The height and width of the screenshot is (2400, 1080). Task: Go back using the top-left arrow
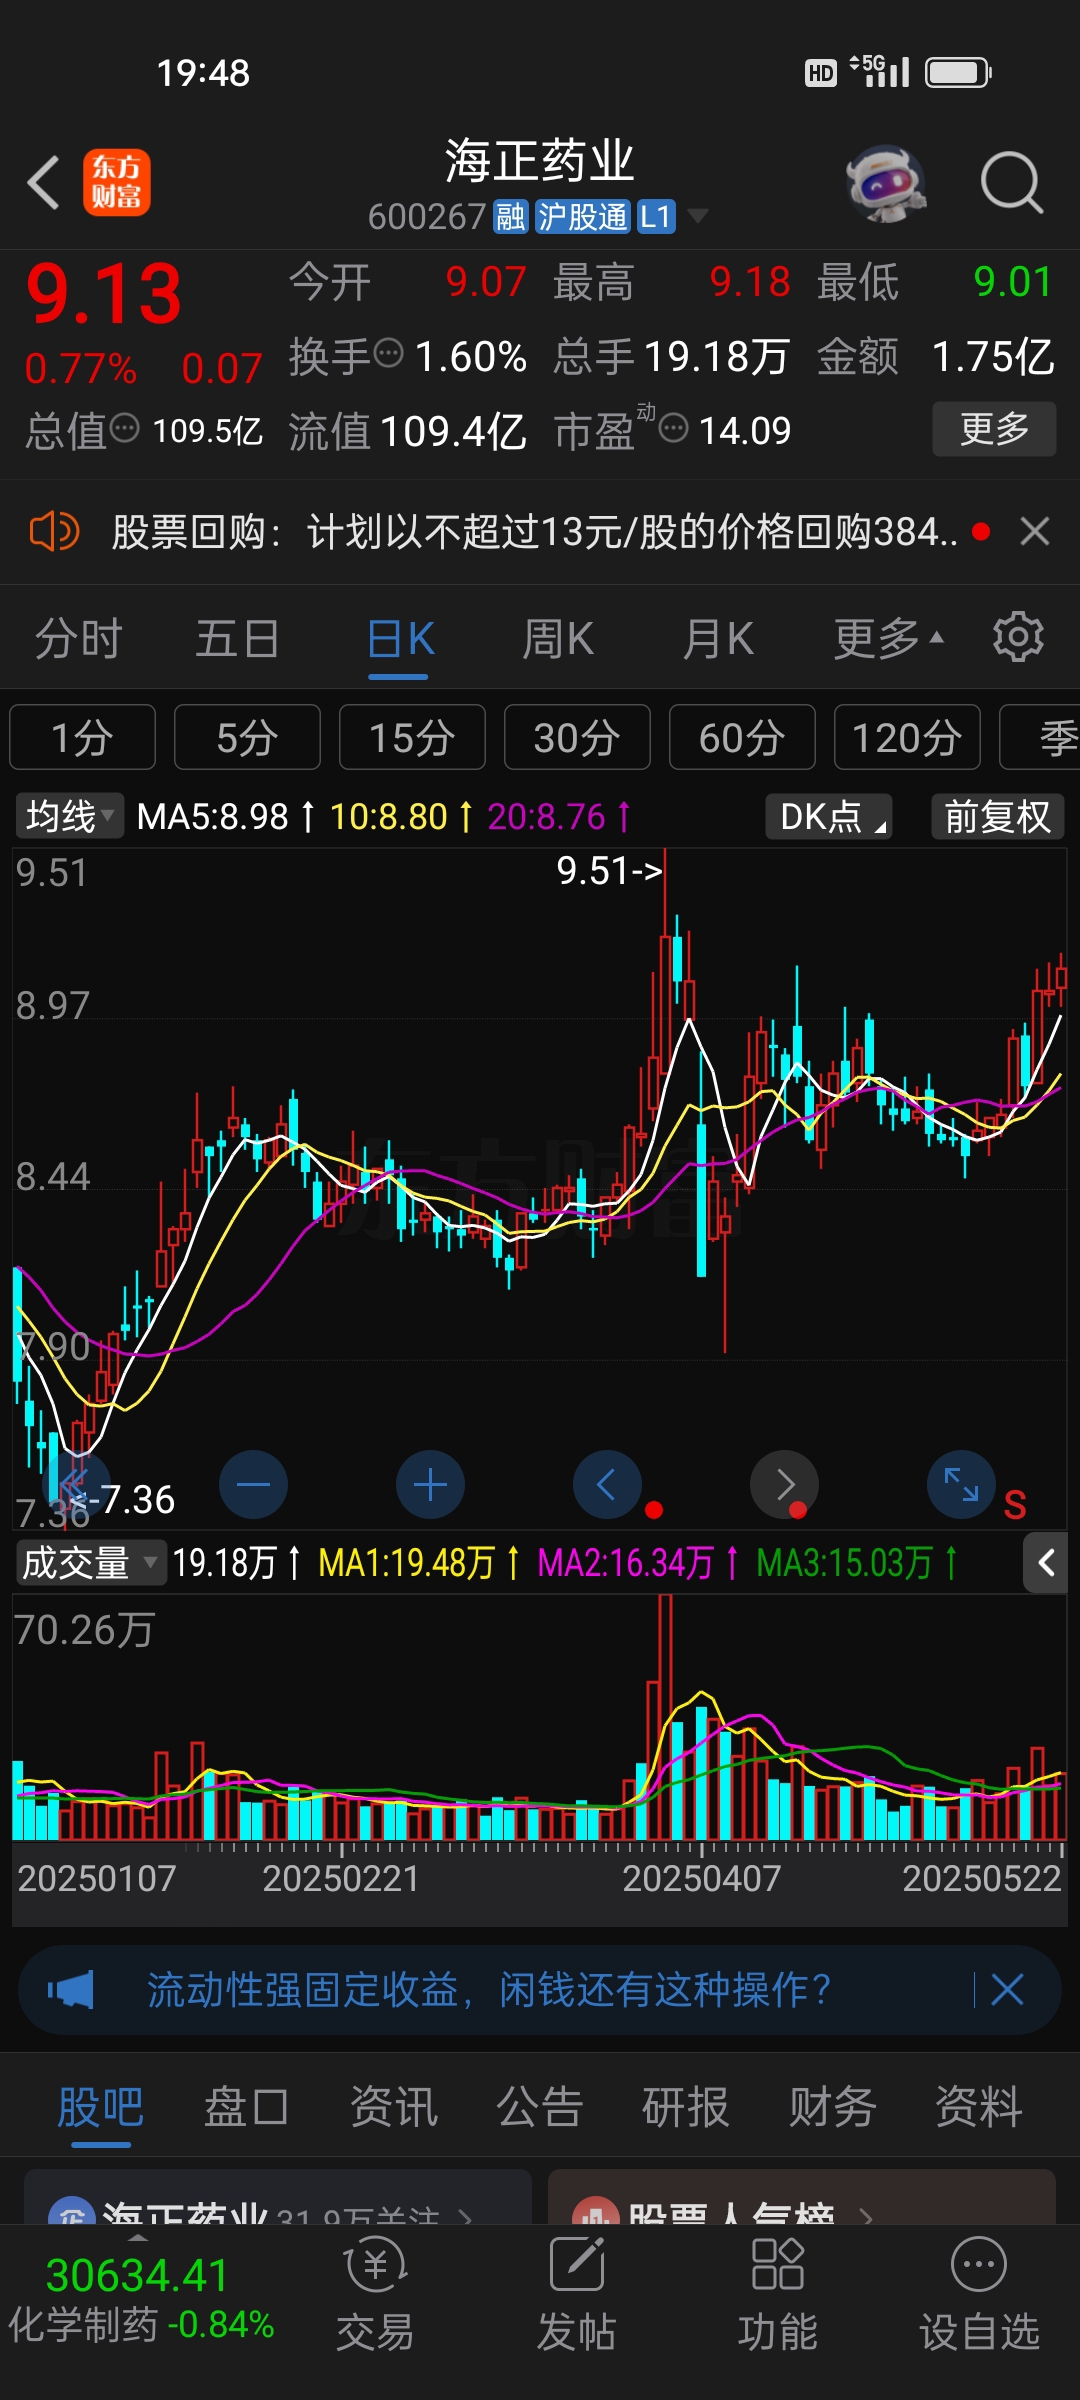coord(44,183)
